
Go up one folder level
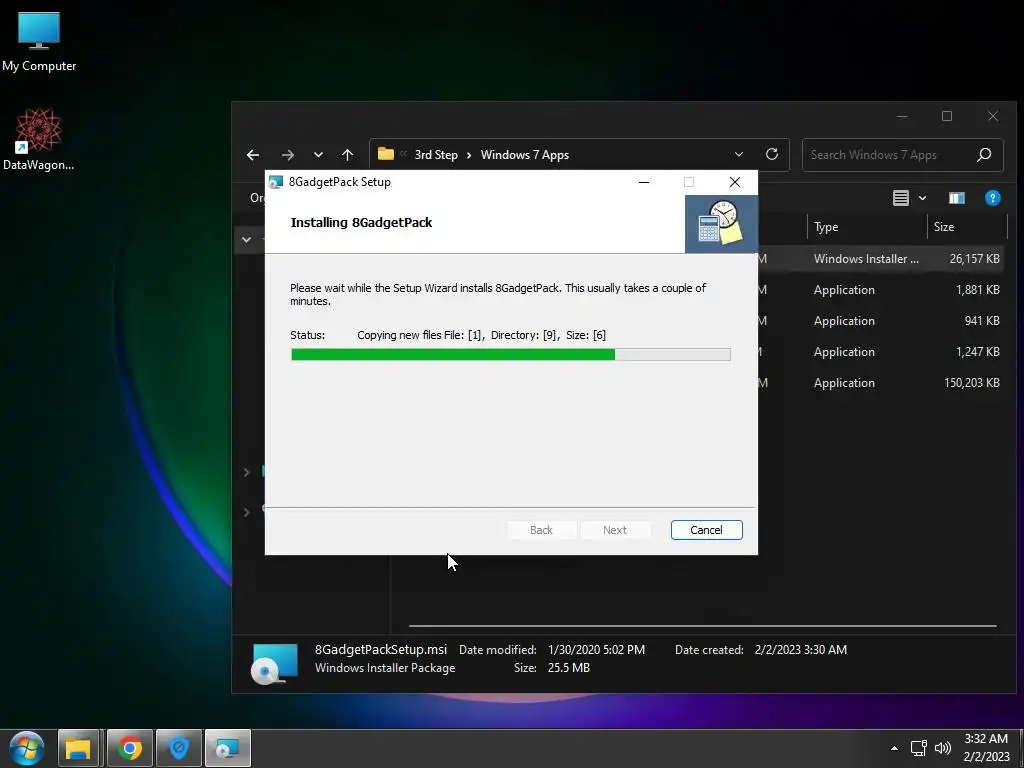(x=347, y=155)
